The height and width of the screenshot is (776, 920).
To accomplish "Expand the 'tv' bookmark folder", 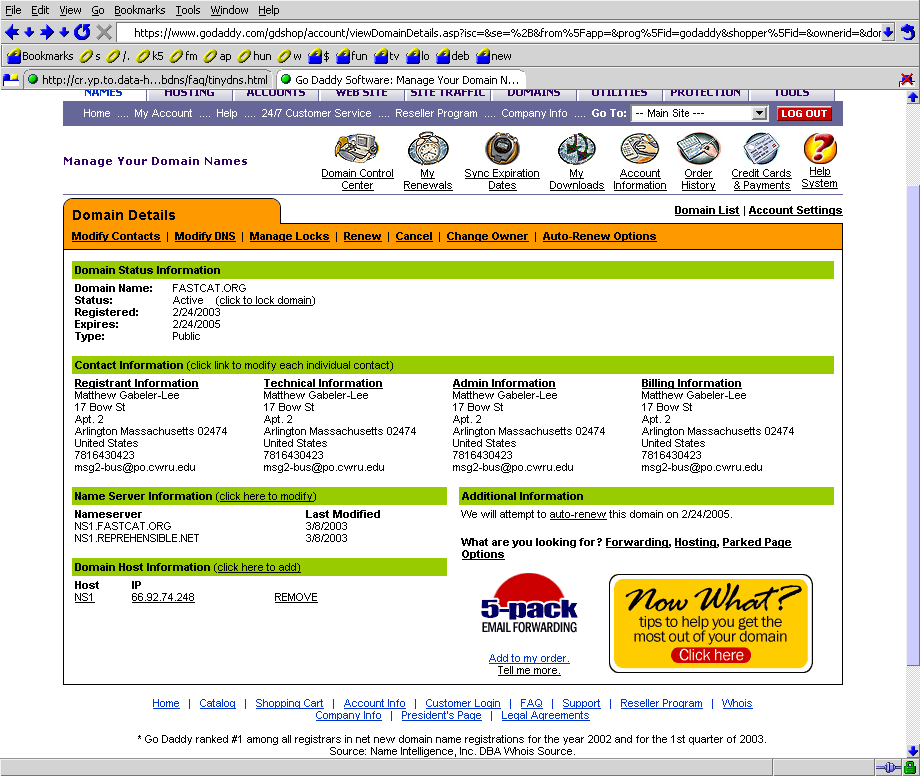I will pos(387,56).
